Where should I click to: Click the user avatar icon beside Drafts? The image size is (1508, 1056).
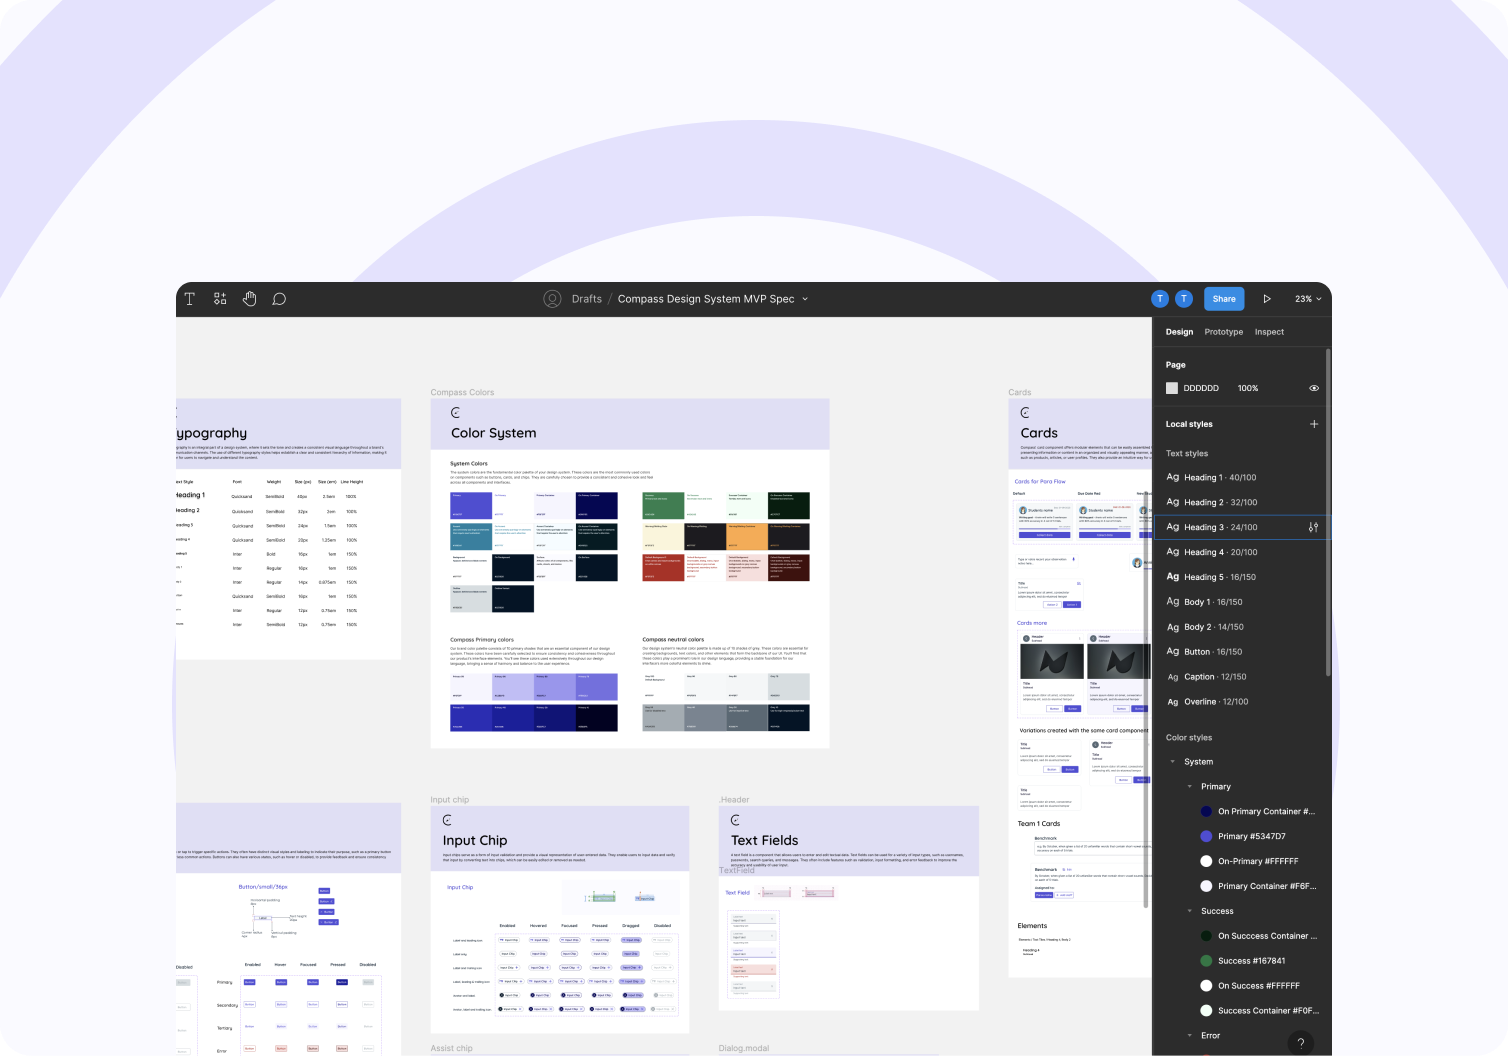tap(552, 299)
